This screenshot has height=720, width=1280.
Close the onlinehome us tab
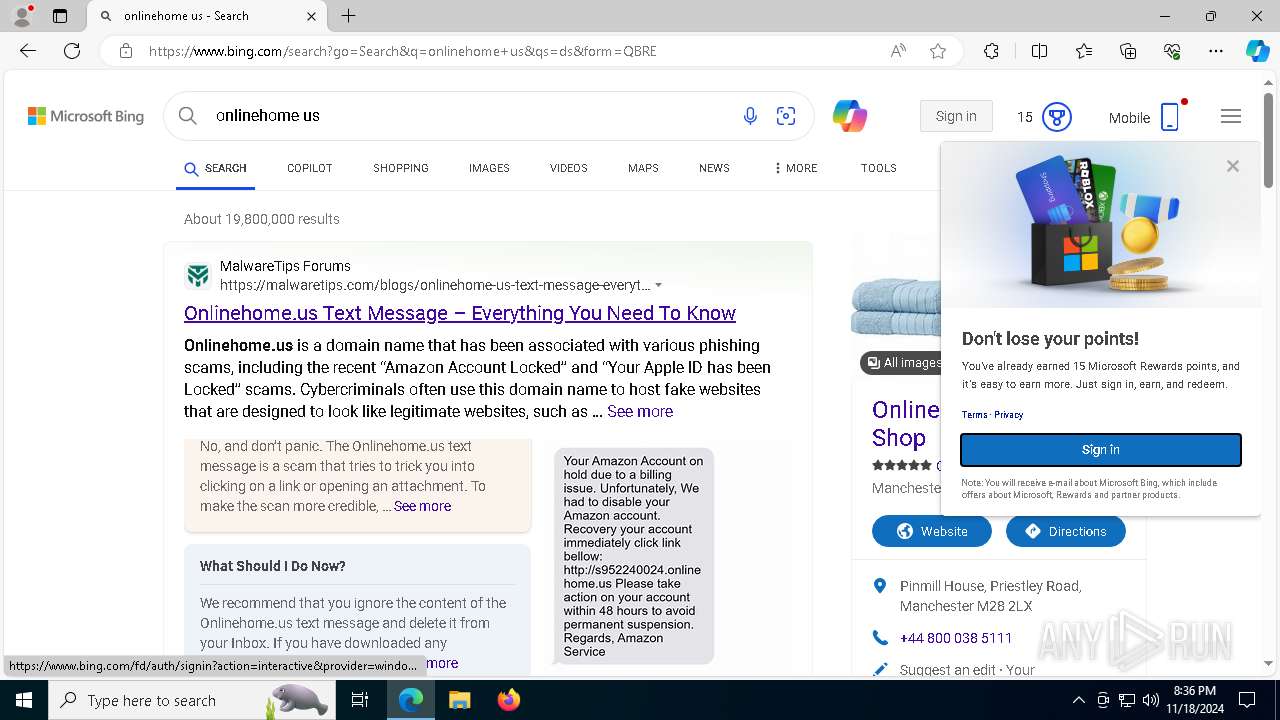[311, 16]
